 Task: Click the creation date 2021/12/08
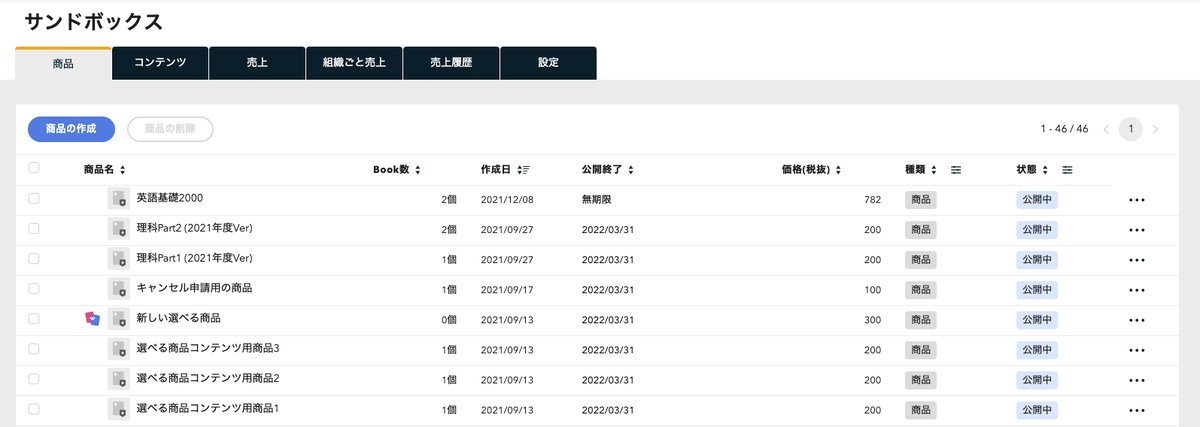tap(507, 200)
